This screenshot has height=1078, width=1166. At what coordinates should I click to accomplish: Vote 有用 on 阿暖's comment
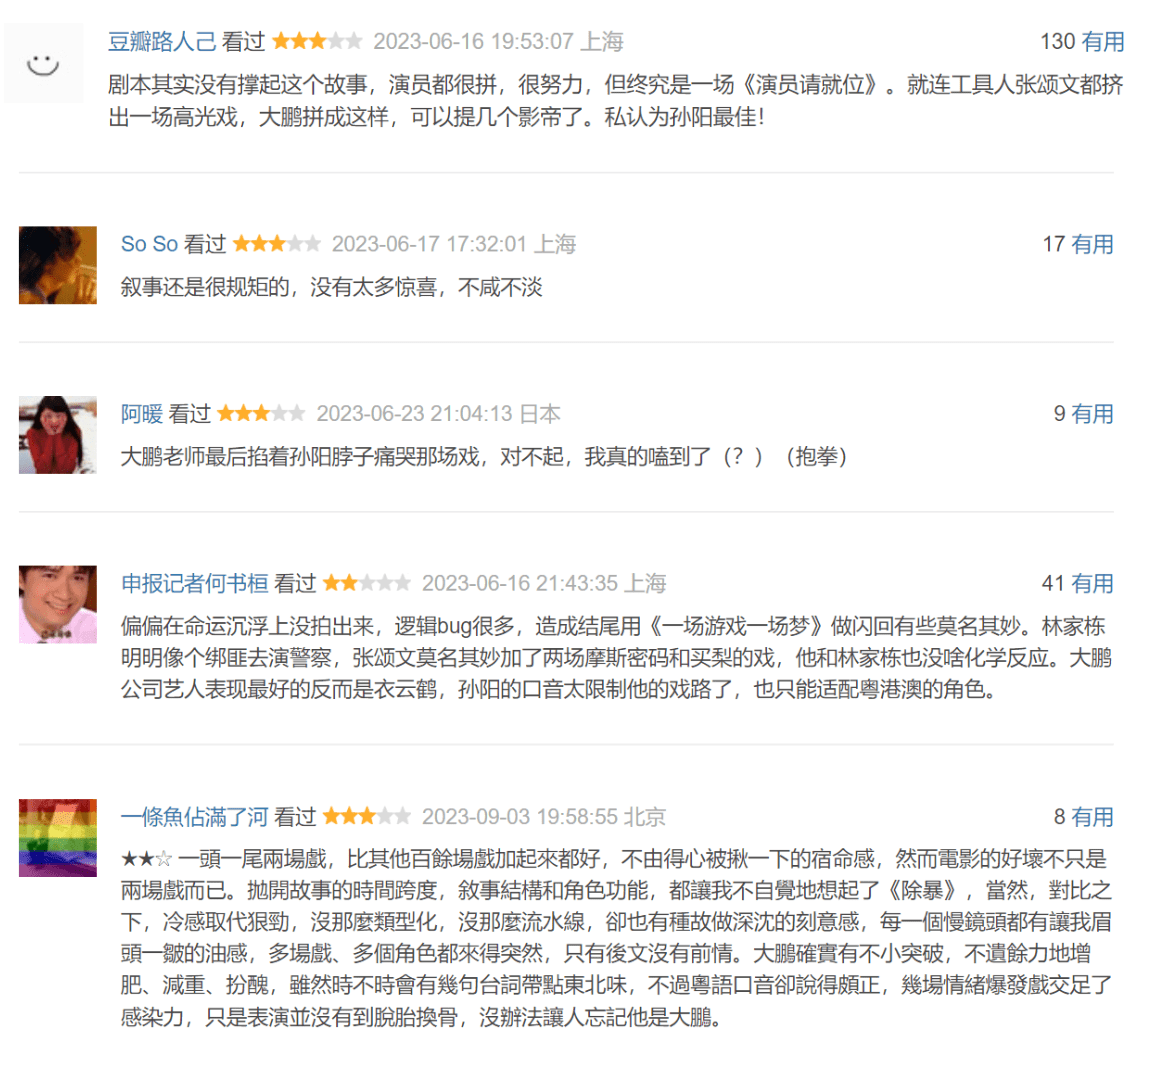pos(1092,413)
